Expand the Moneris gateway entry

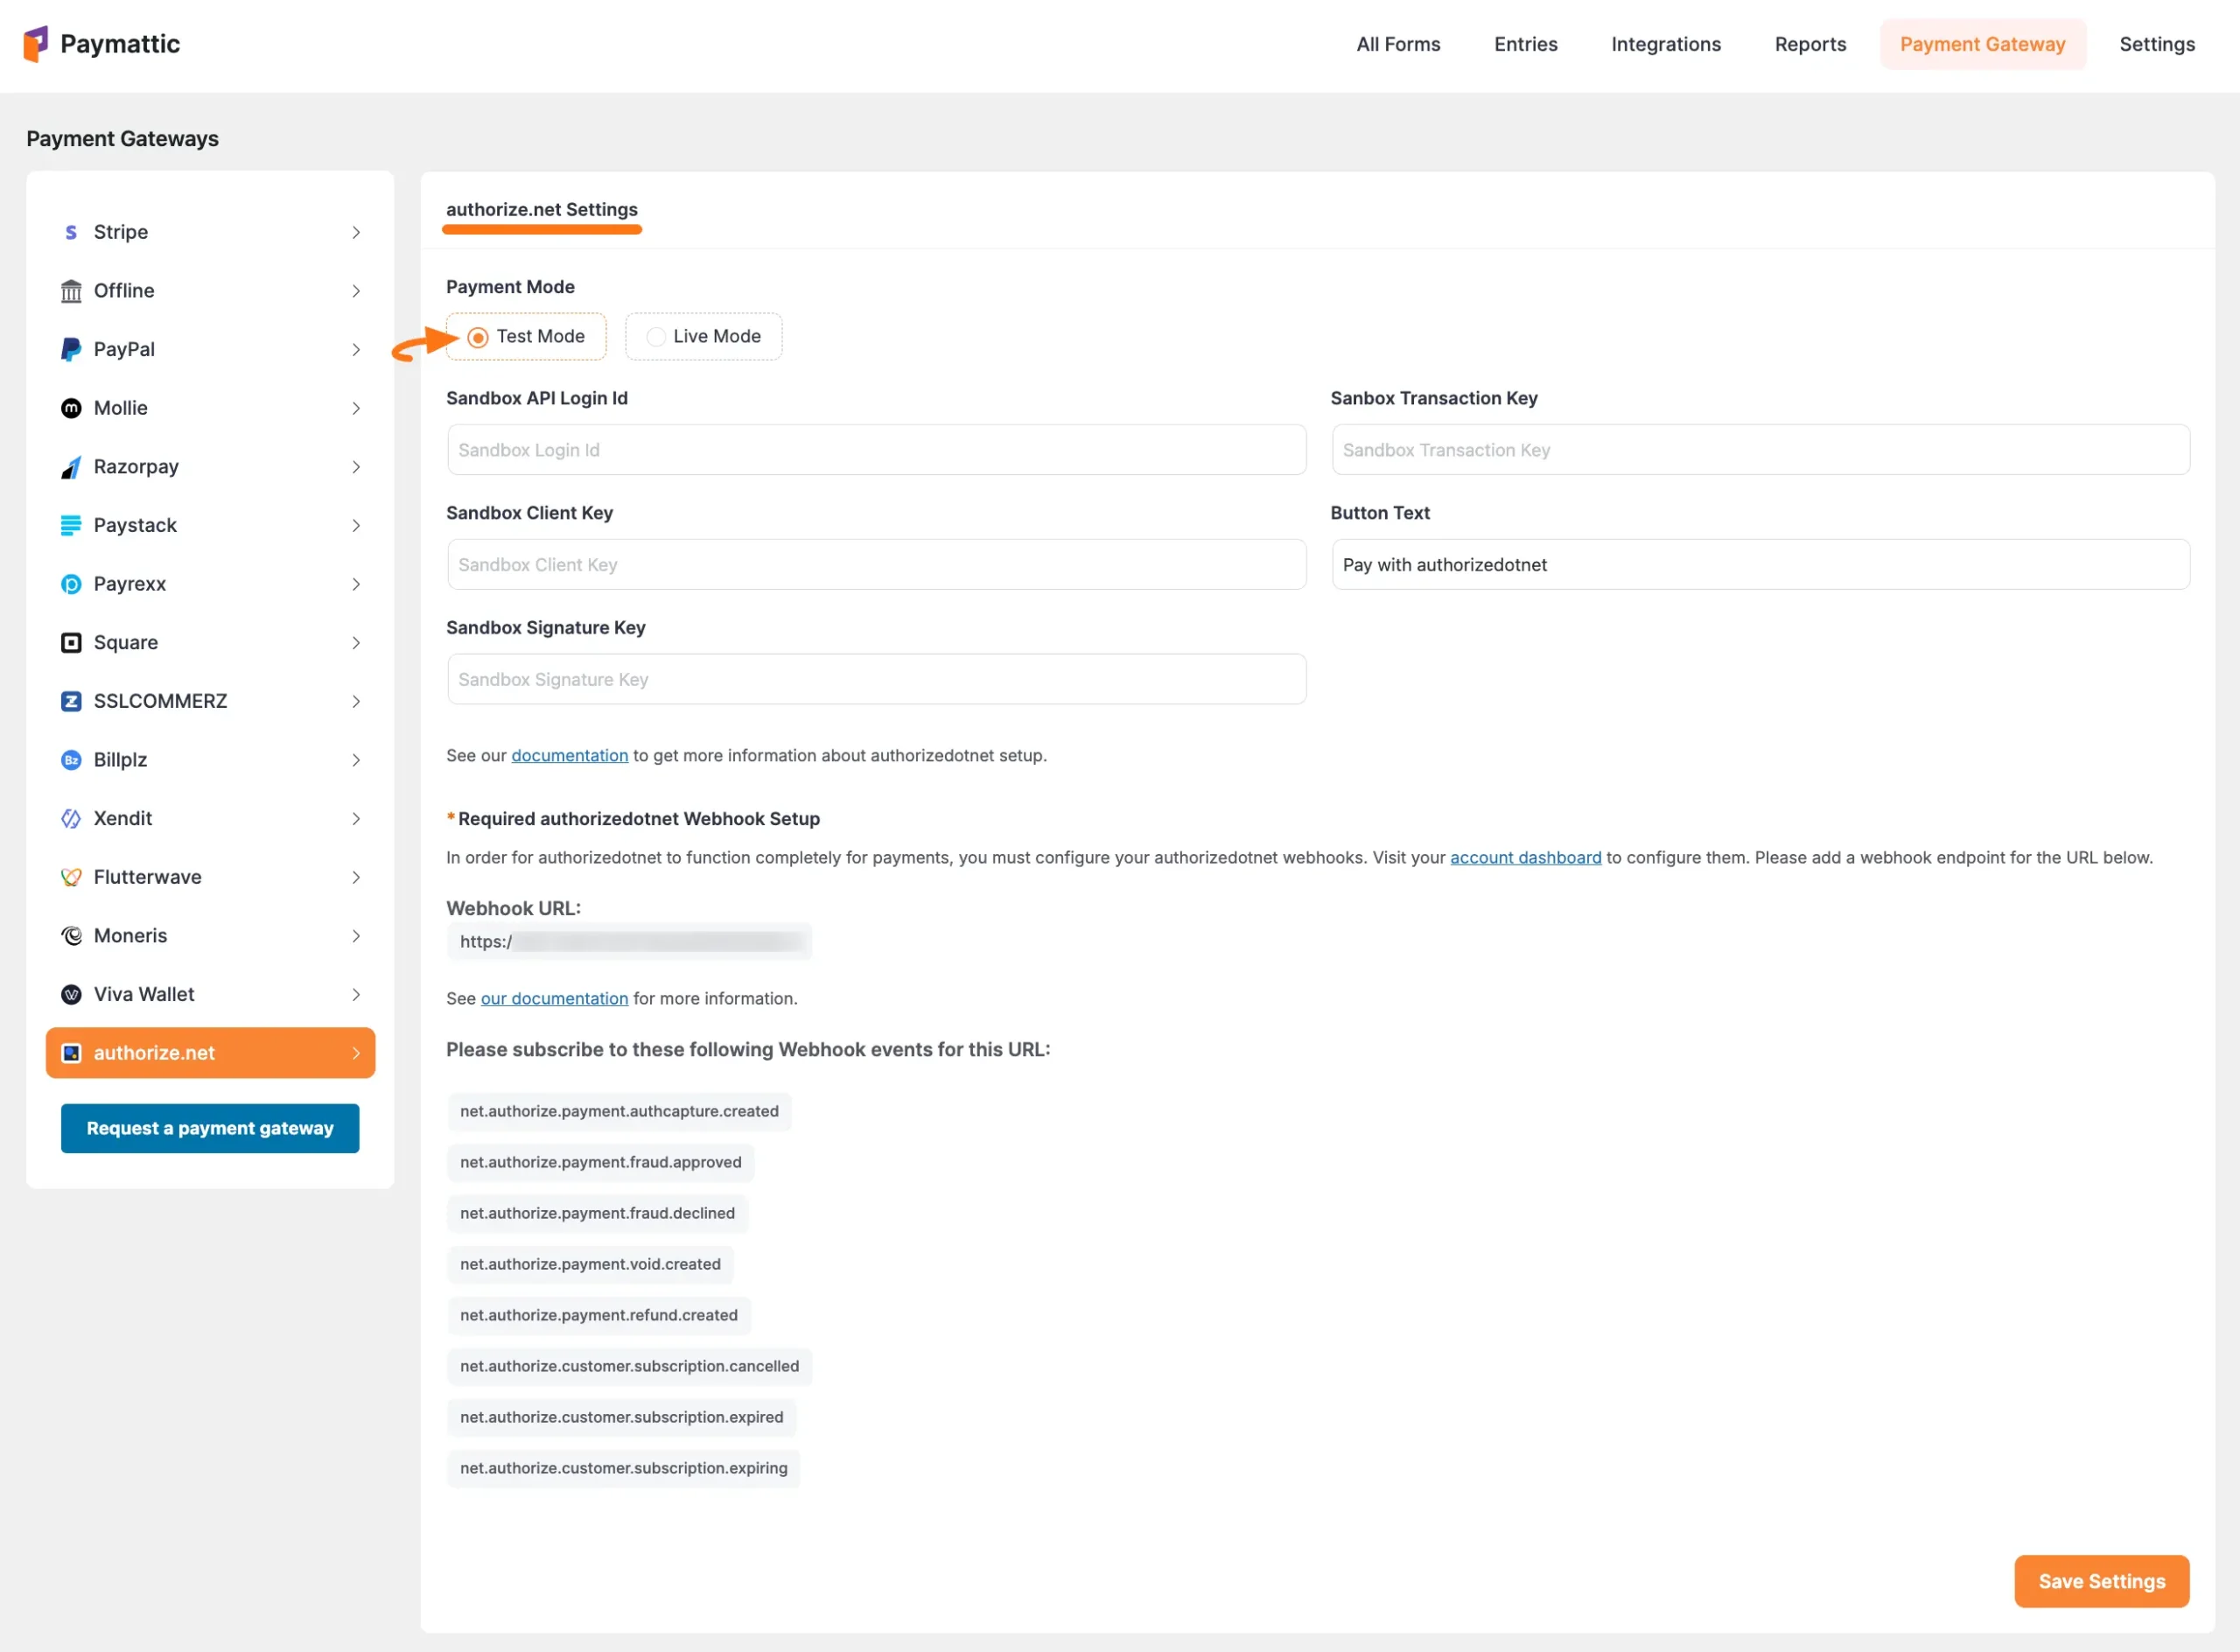pyautogui.click(x=356, y=936)
